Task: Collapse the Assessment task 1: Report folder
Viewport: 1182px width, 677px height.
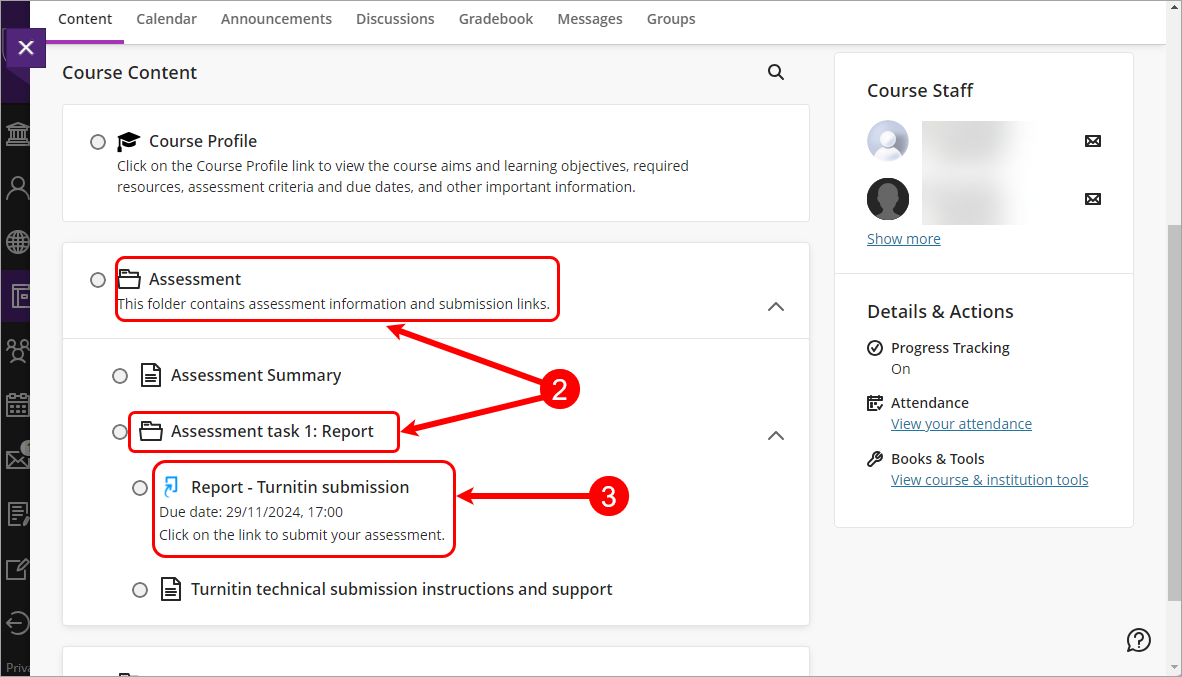Action: point(775,435)
